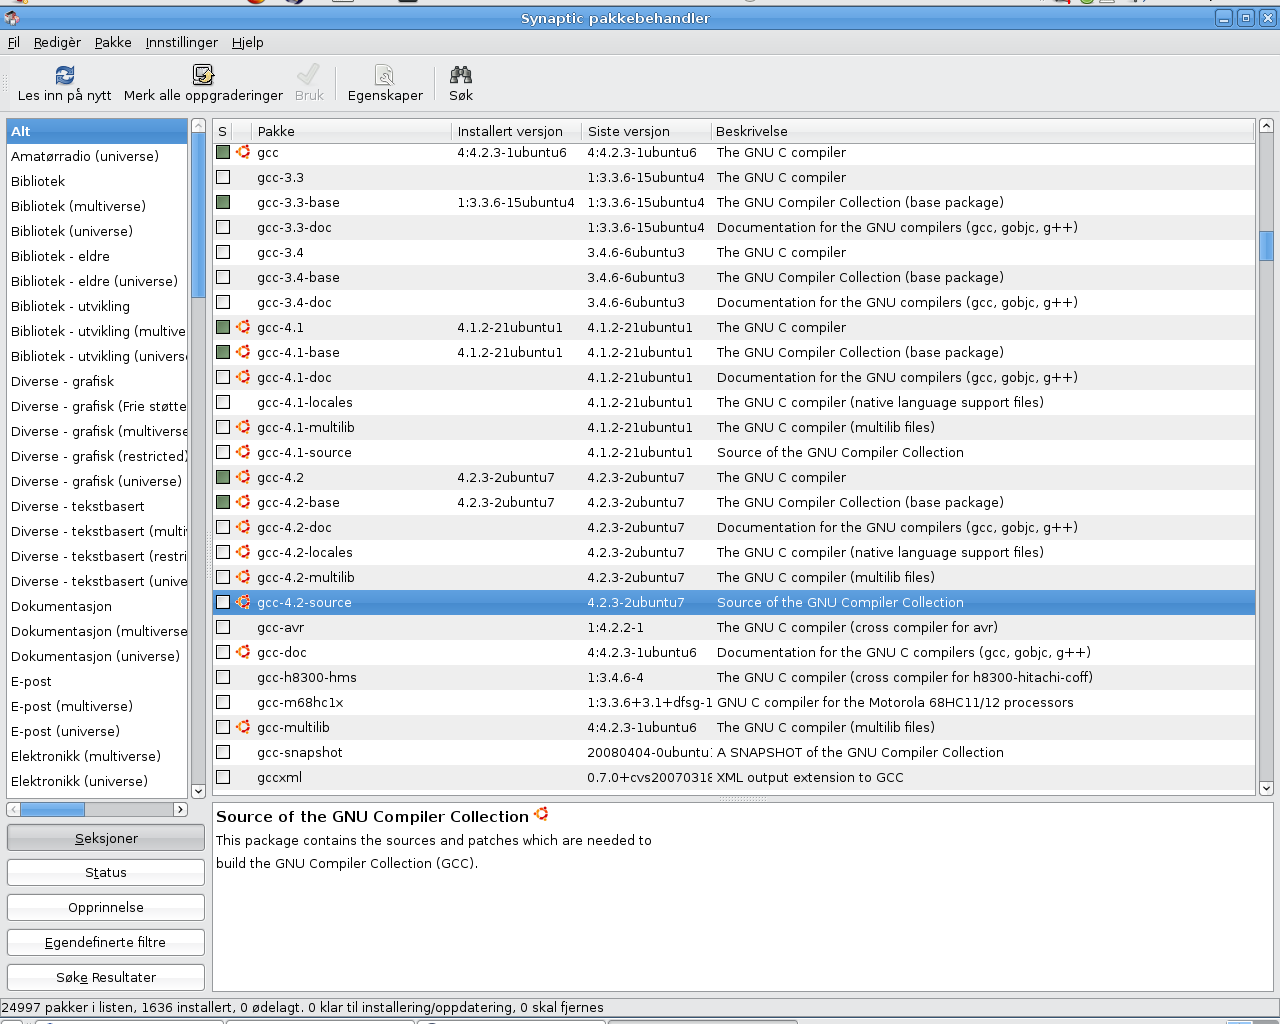Open the Hjelp menu
This screenshot has width=1280, height=1024.
[247, 42]
